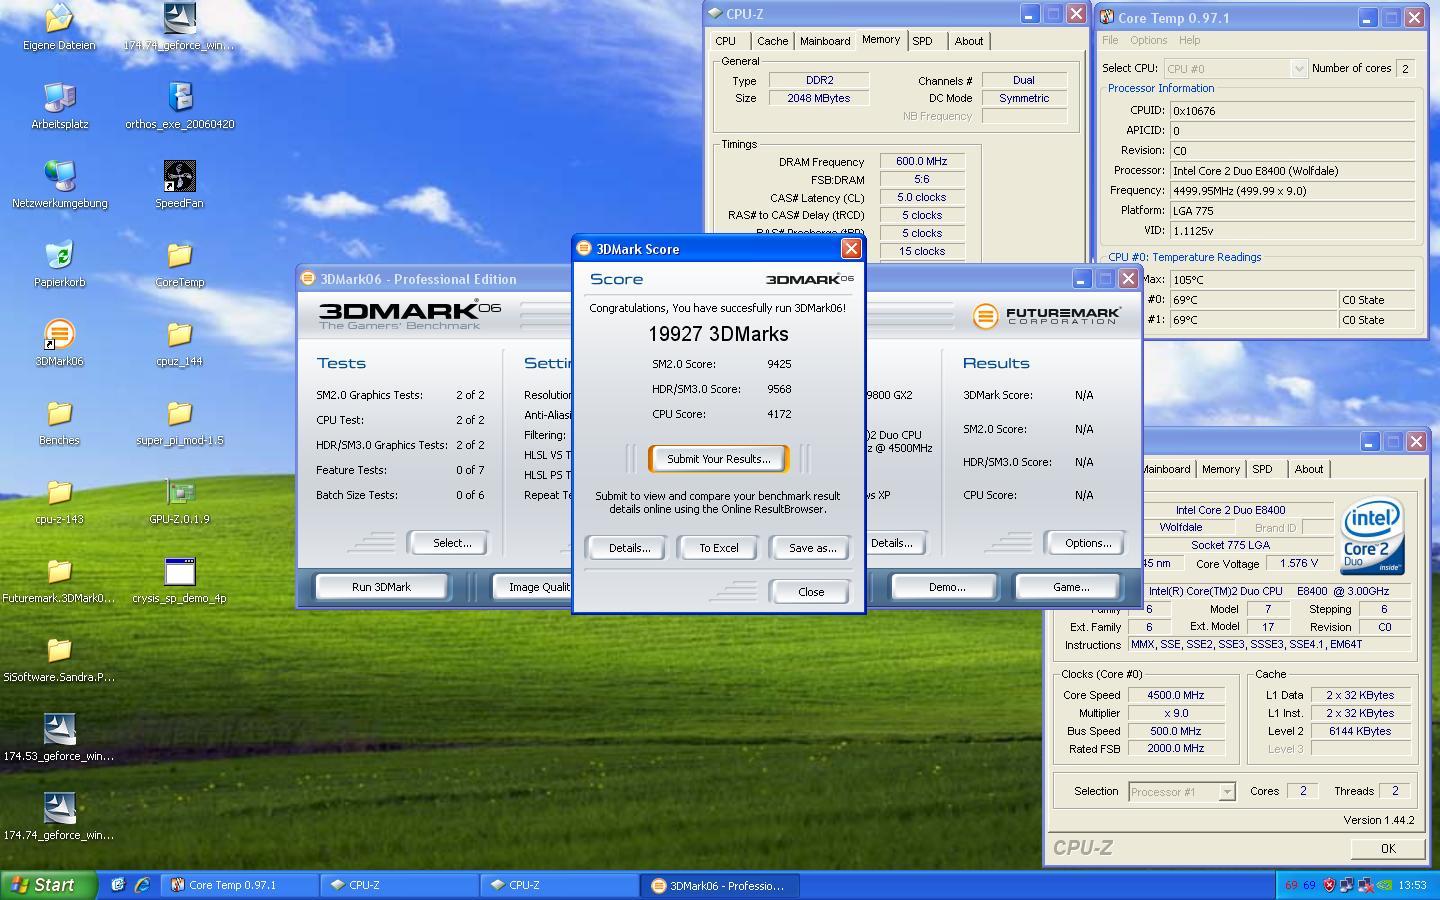Click Run 3DMark button
The width and height of the screenshot is (1440, 900).
point(381,587)
